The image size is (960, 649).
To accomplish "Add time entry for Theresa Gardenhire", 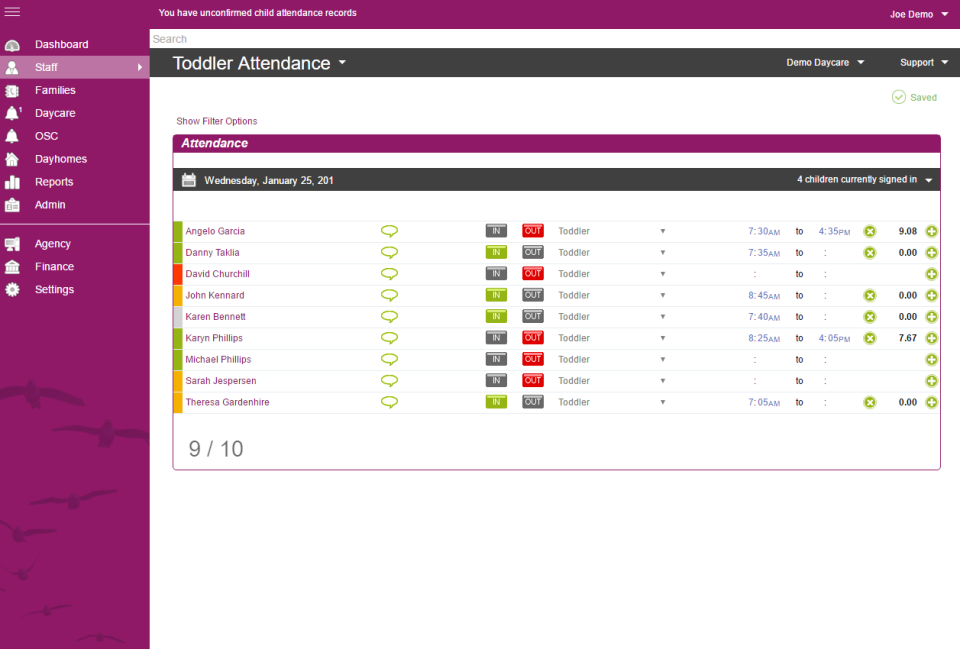I will [x=931, y=402].
